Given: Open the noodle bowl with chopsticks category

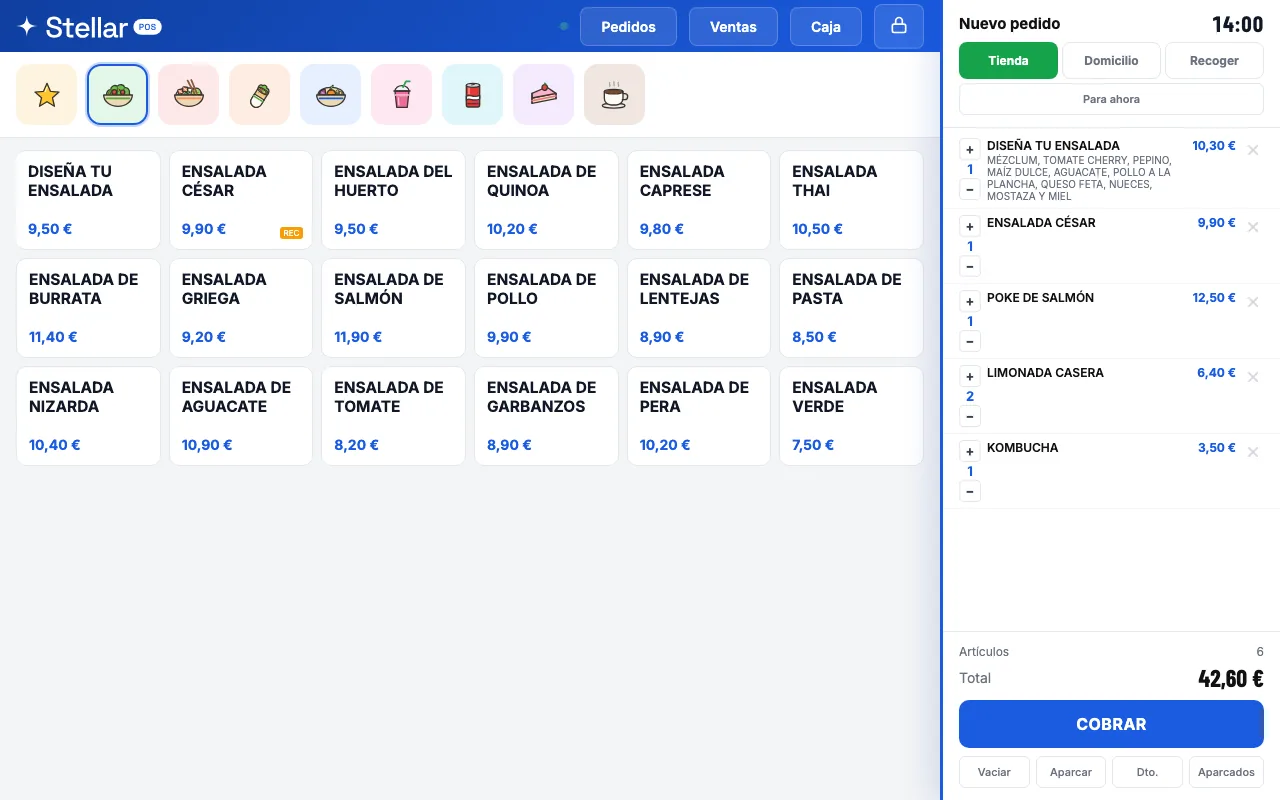Looking at the screenshot, I should click(189, 95).
